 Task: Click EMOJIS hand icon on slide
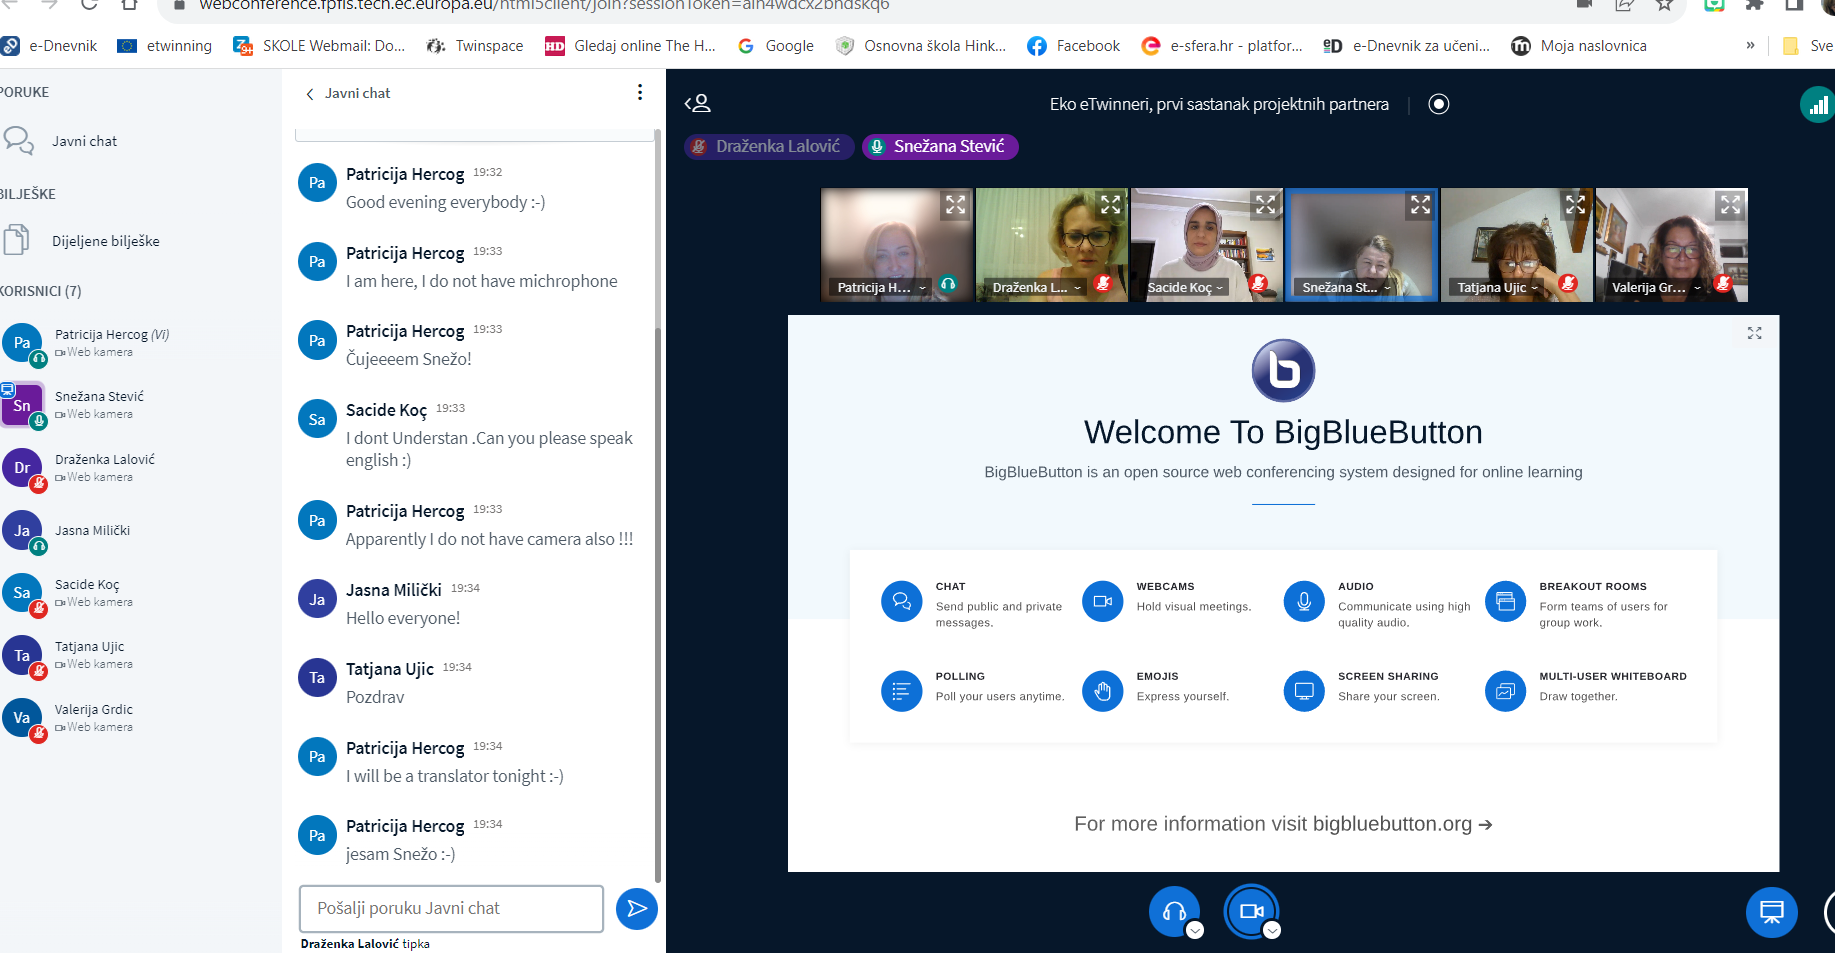[x=1102, y=691]
